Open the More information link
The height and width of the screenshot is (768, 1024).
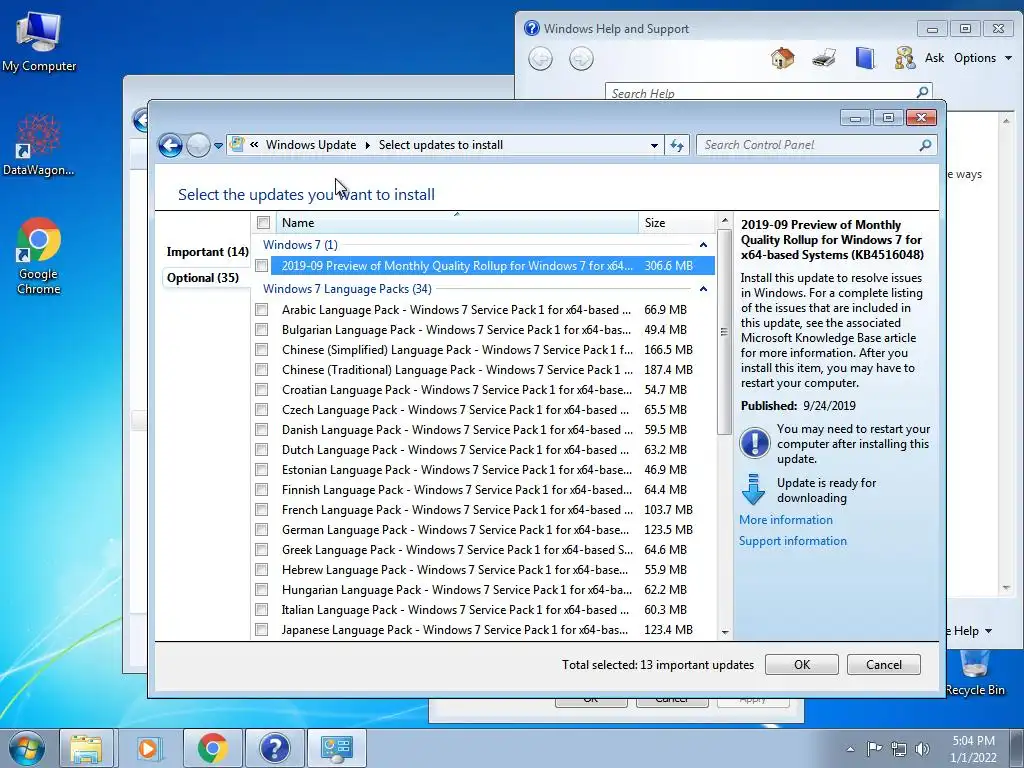(x=786, y=520)
